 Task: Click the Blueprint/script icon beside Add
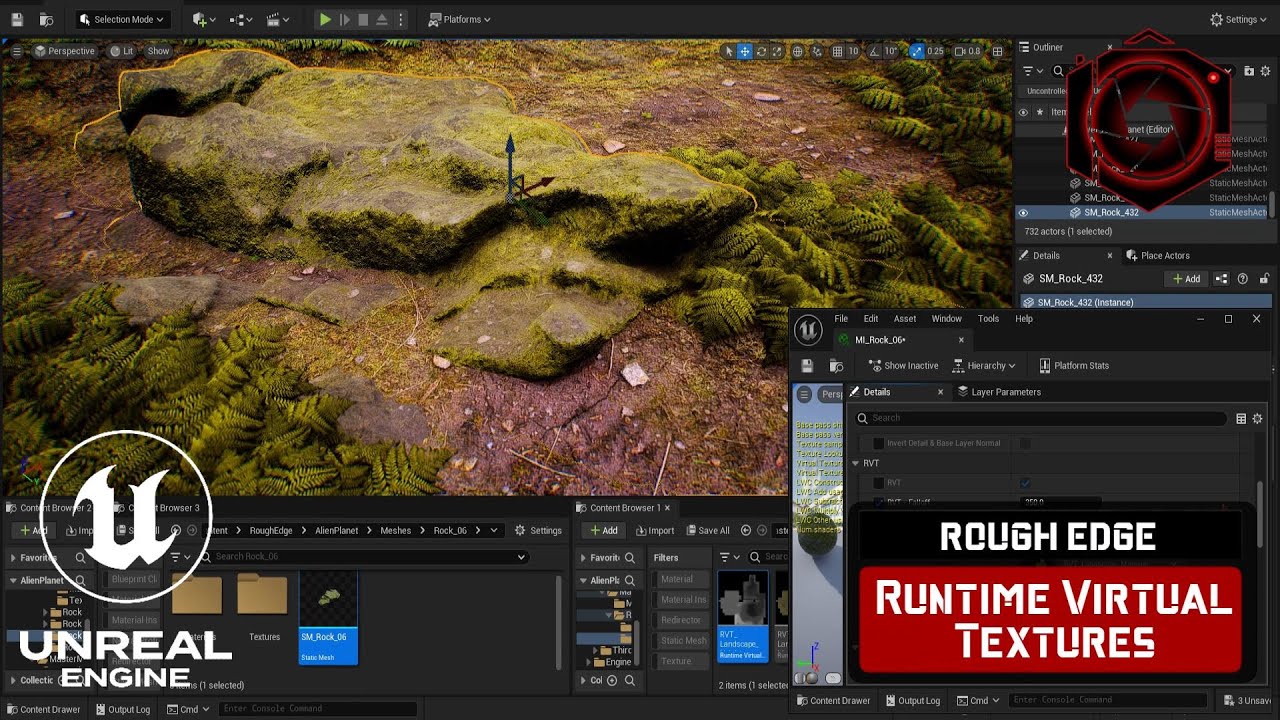[1222, 279]
